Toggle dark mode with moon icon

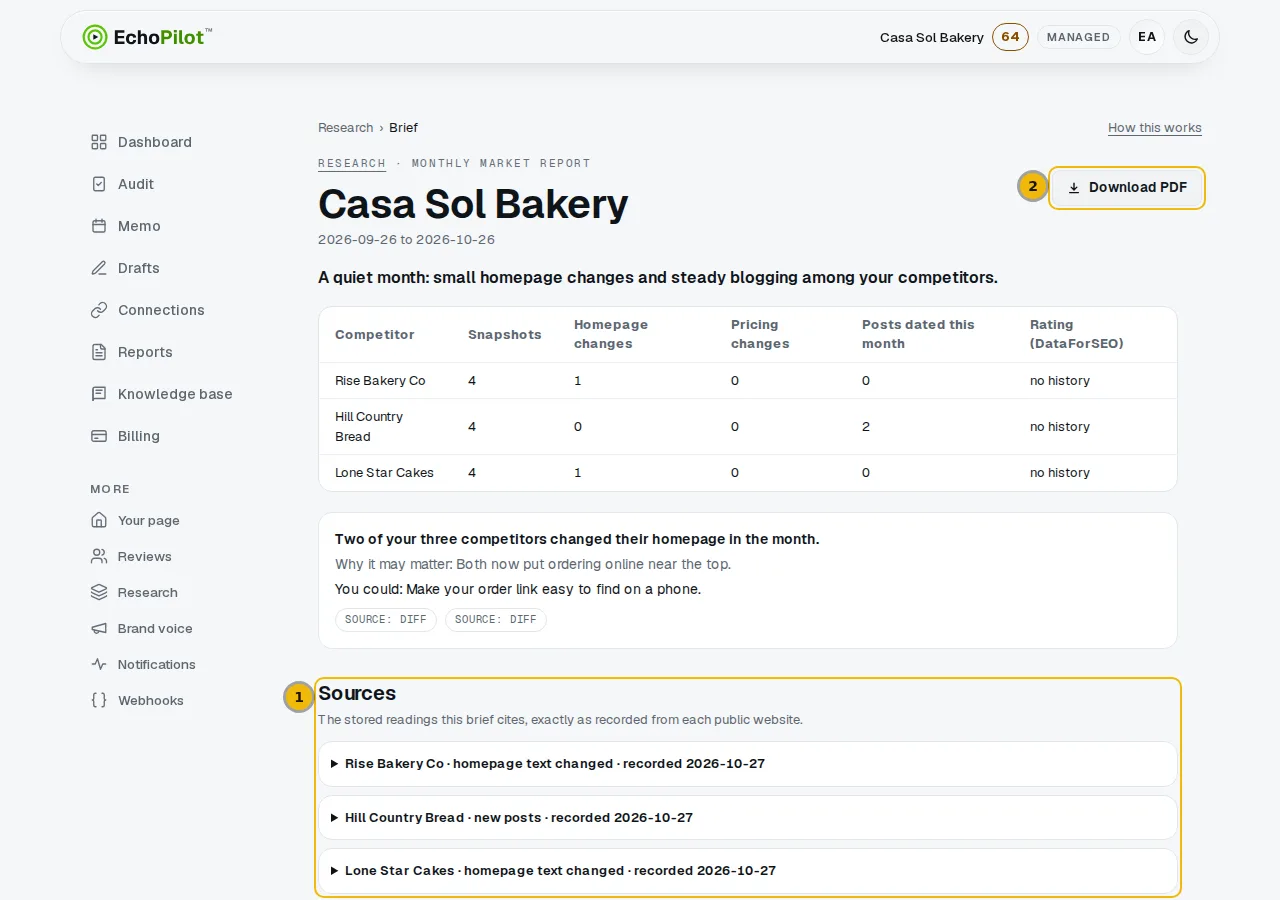(x=1191, y=37)
